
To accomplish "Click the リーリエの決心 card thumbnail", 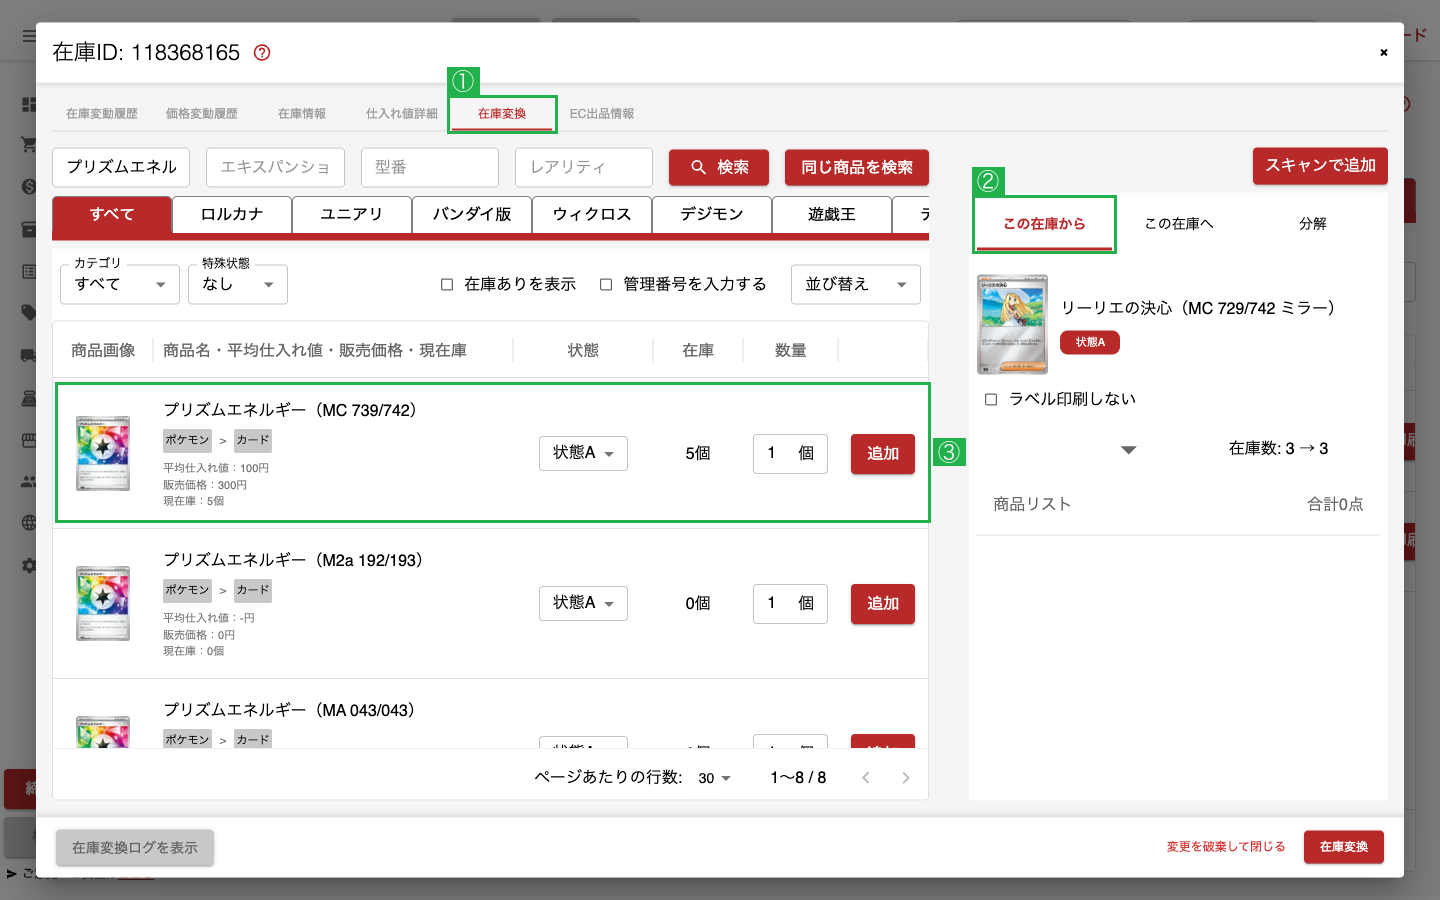I will click(1012, 324).
